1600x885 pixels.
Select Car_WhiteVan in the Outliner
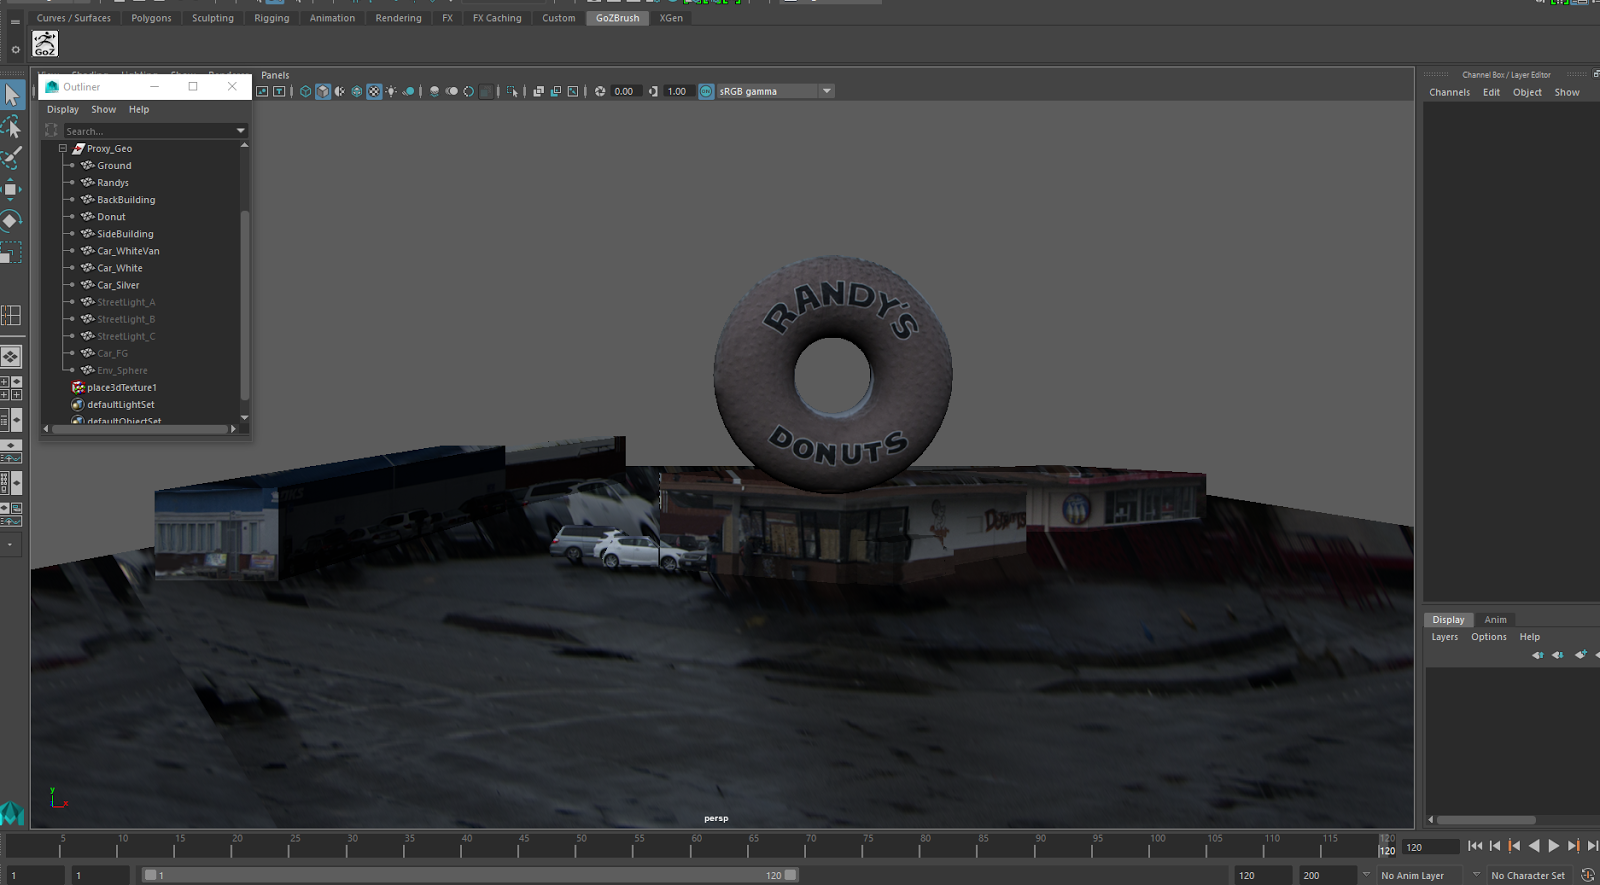point(128,251)
